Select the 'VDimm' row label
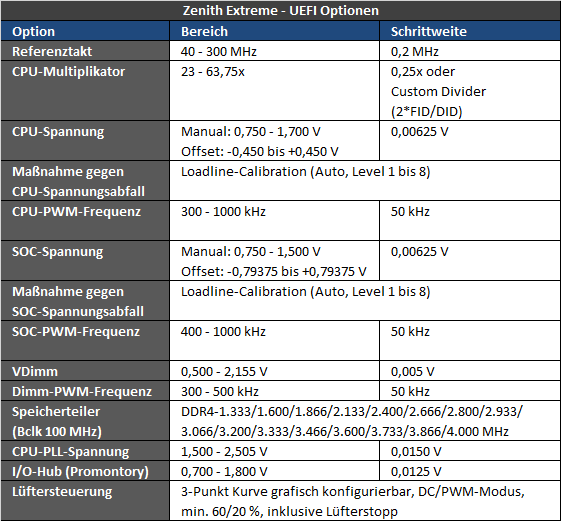Screen dimensions: 561x521 [35, 371]
